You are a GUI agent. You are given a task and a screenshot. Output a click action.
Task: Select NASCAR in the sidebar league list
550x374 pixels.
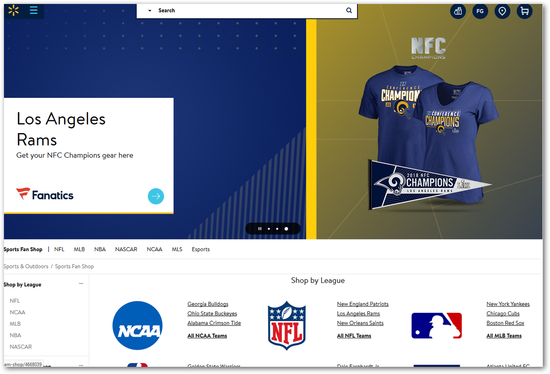click(x=21, y=347)
